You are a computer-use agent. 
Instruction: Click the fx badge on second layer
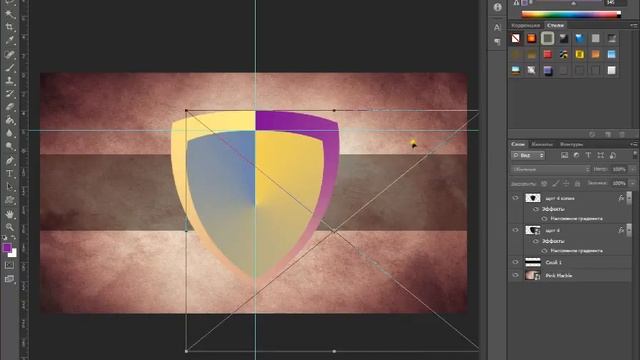coord(621,230)
